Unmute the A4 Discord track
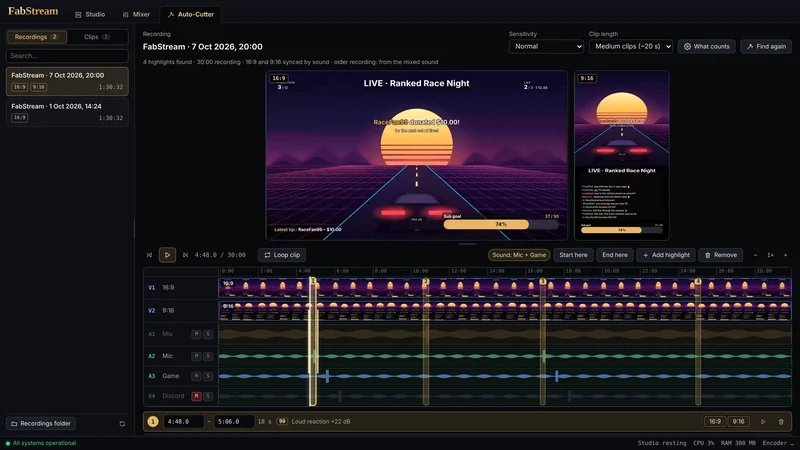Screen dimensions: 800x450 196,396
